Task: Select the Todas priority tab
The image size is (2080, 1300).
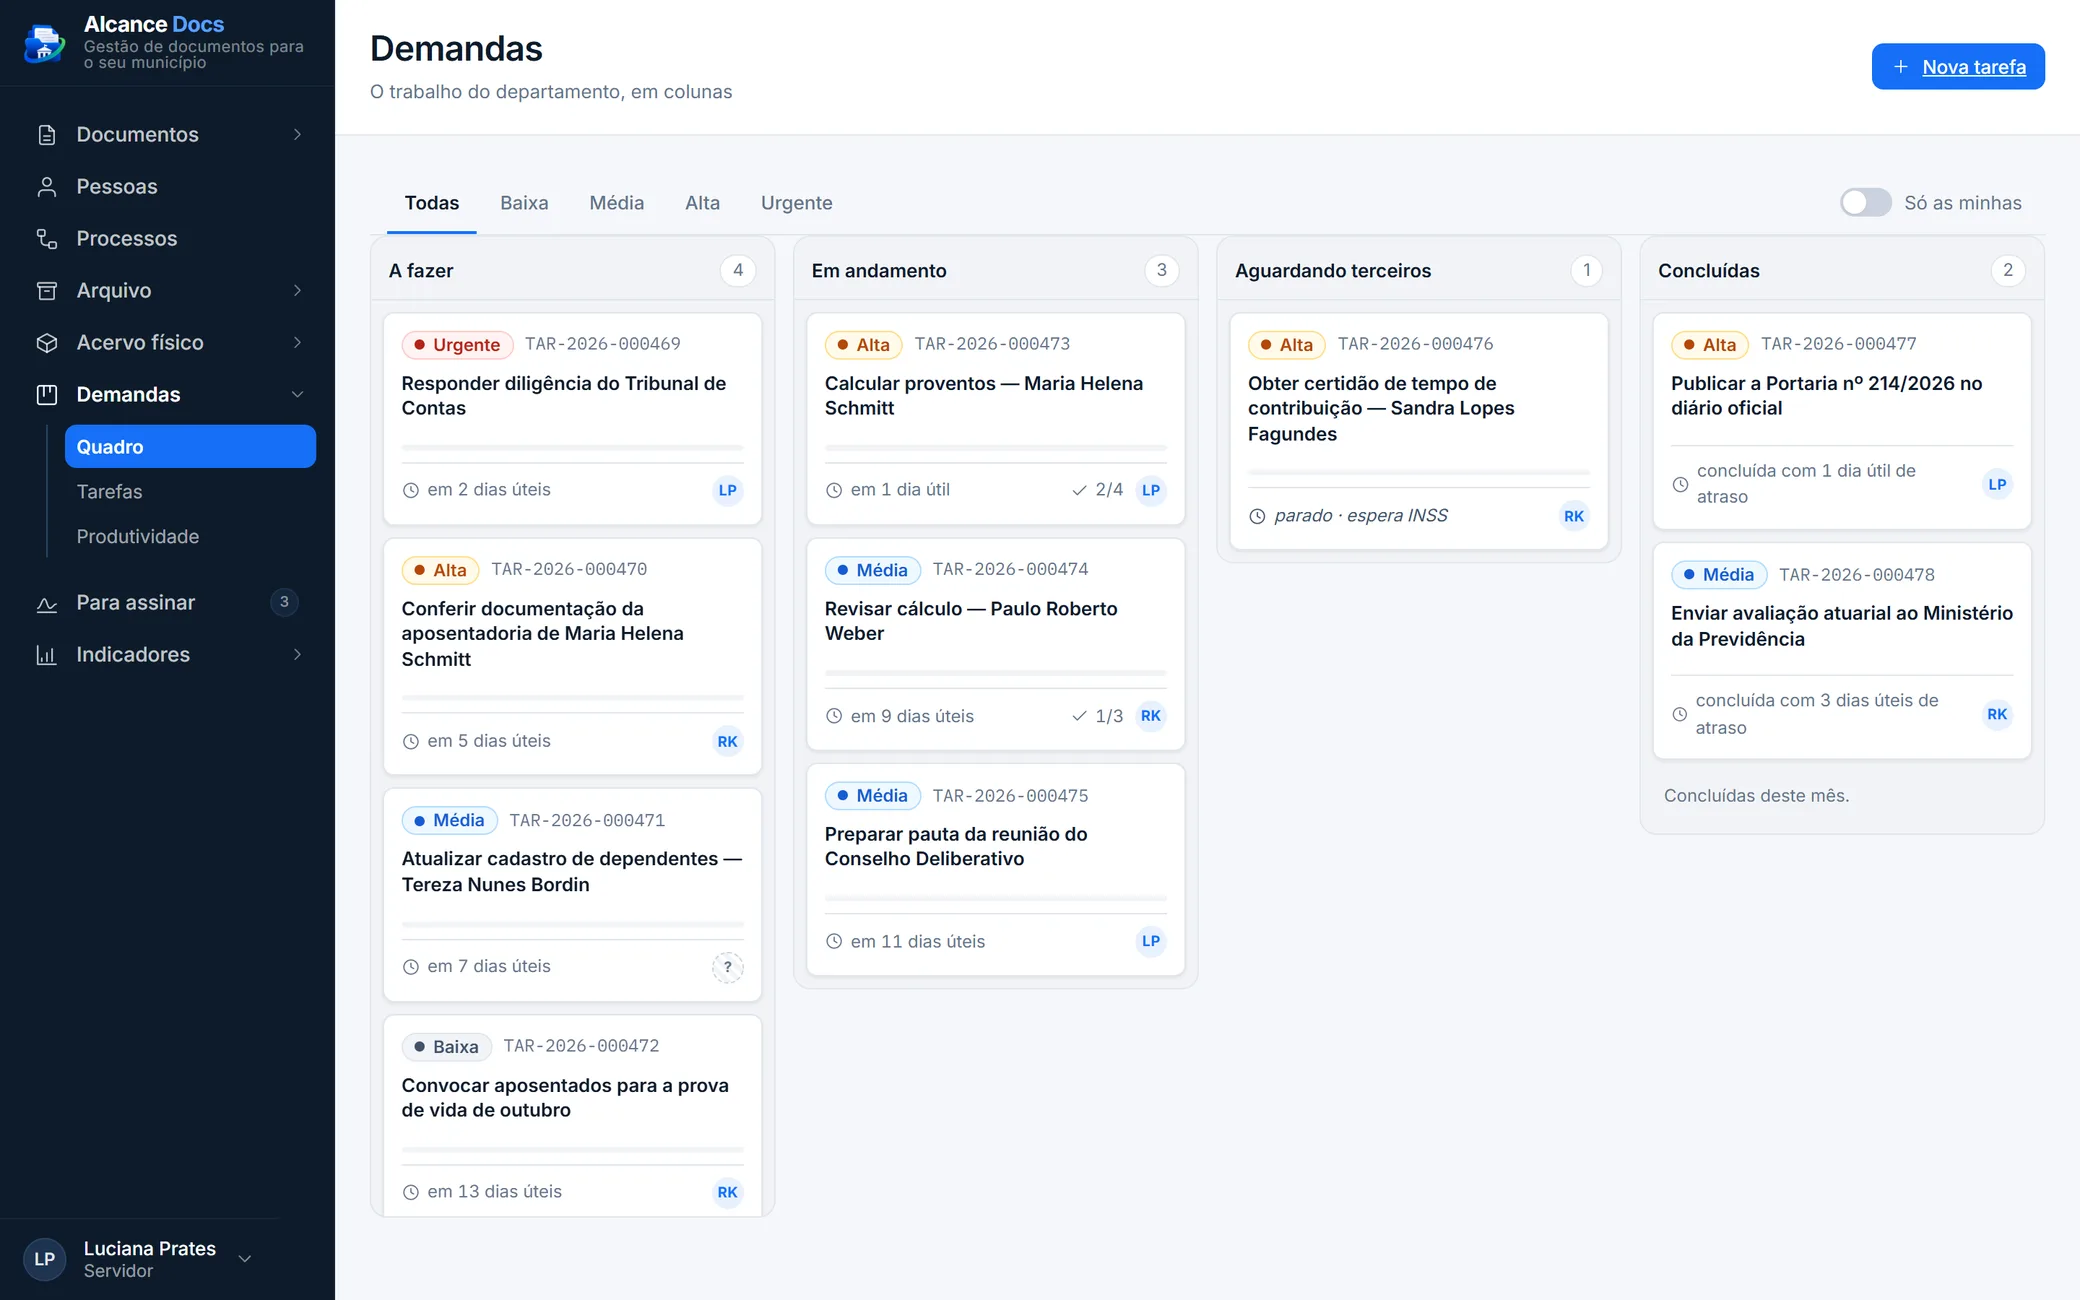Action: [432, 203]
